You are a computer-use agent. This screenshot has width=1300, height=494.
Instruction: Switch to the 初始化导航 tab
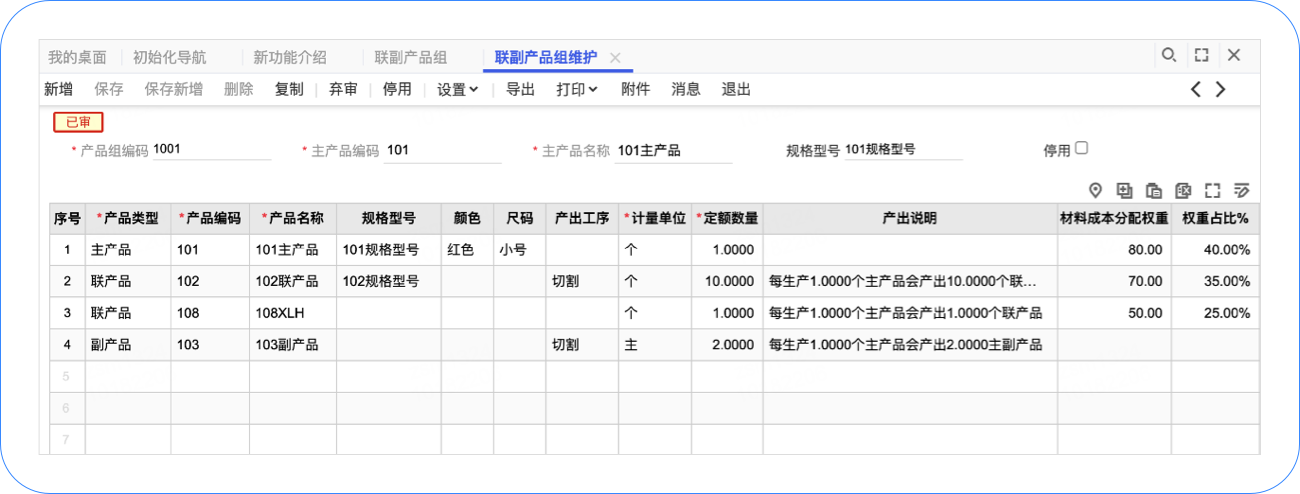[170, 57]
